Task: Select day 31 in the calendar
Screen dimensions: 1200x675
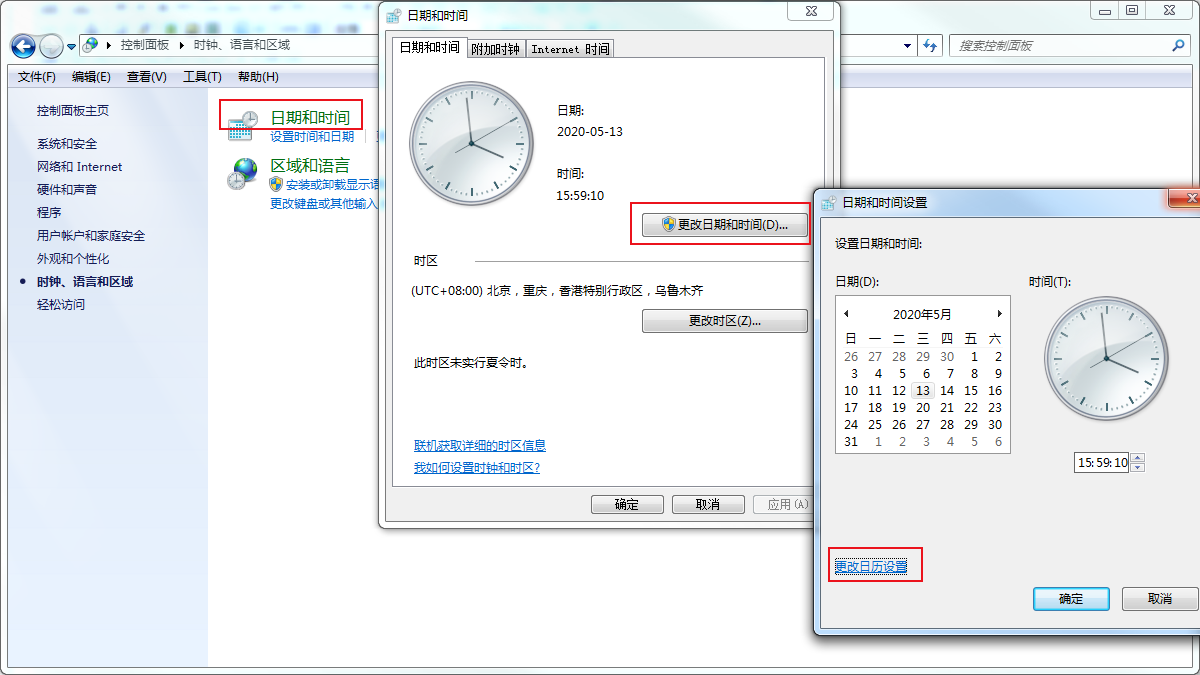Action: (851, 442)
